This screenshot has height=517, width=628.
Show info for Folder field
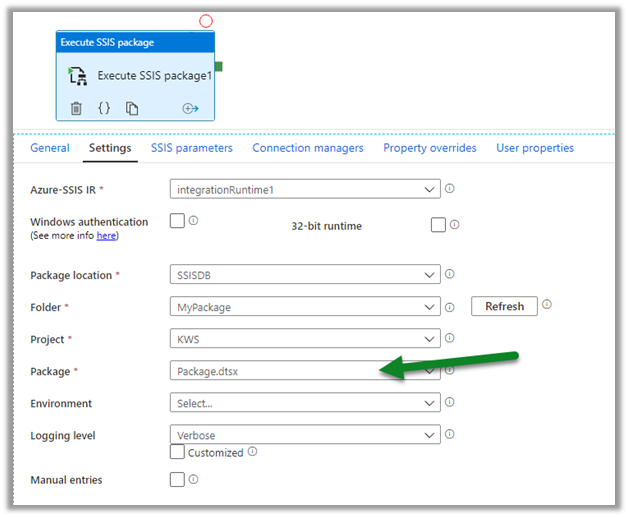pyautogui.click(x=450, y=307)
